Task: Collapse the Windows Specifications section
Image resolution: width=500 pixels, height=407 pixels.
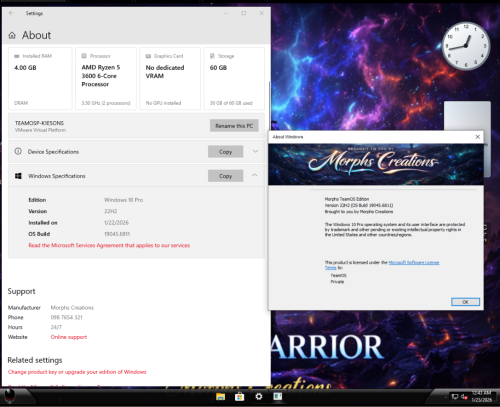Action: [255, 175]
